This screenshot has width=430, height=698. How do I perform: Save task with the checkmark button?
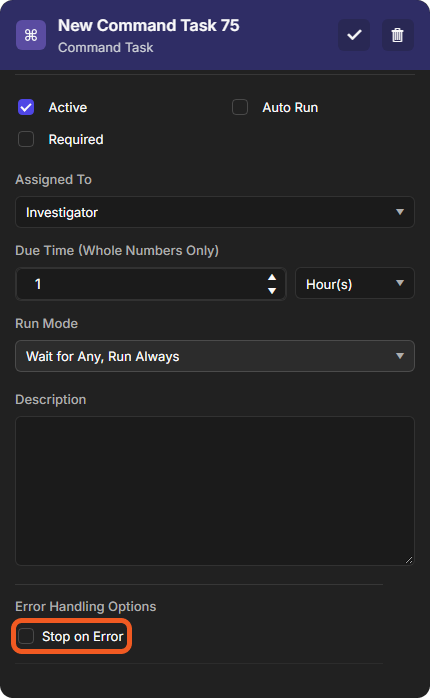[x=354, y=35]
